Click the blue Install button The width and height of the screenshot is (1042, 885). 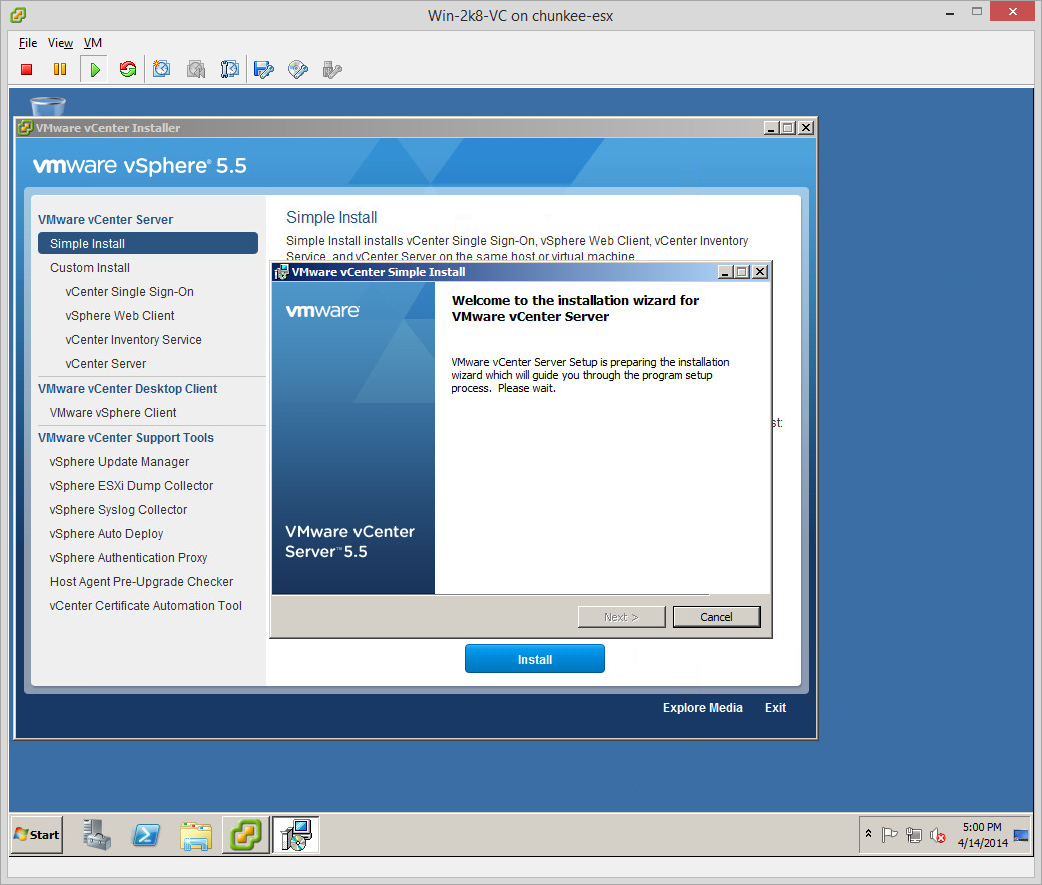pos(534,659)
